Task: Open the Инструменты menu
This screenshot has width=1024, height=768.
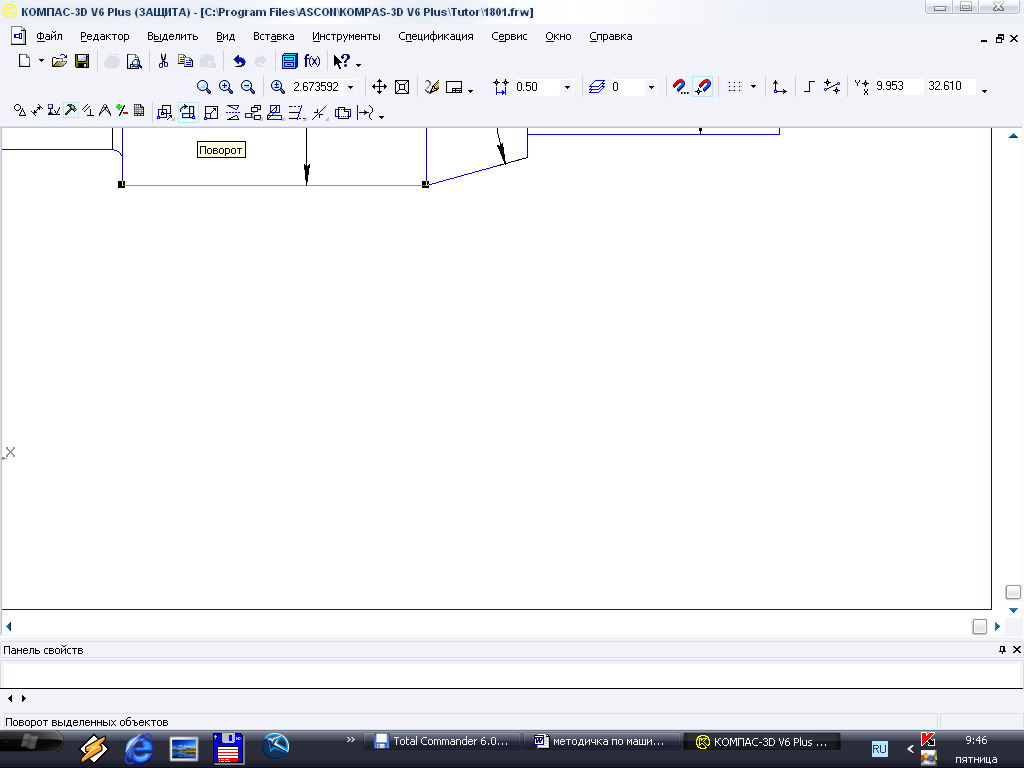Action: coord(346,37)
